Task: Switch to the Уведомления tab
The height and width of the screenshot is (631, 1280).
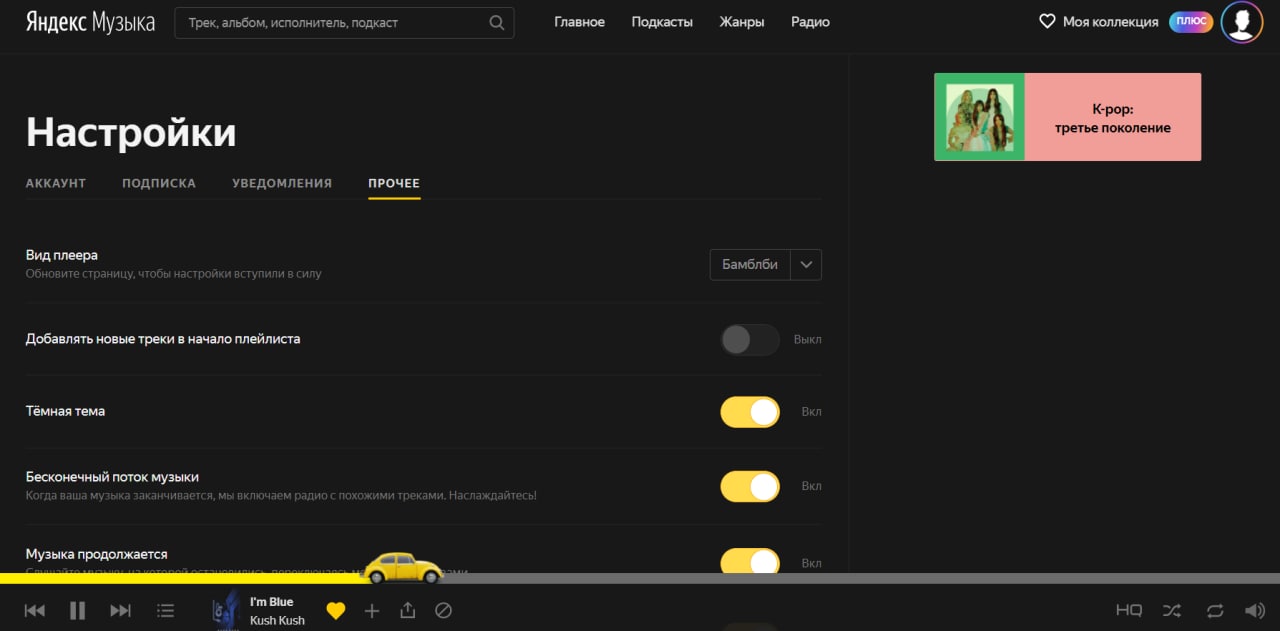Action: coord(282,183)
